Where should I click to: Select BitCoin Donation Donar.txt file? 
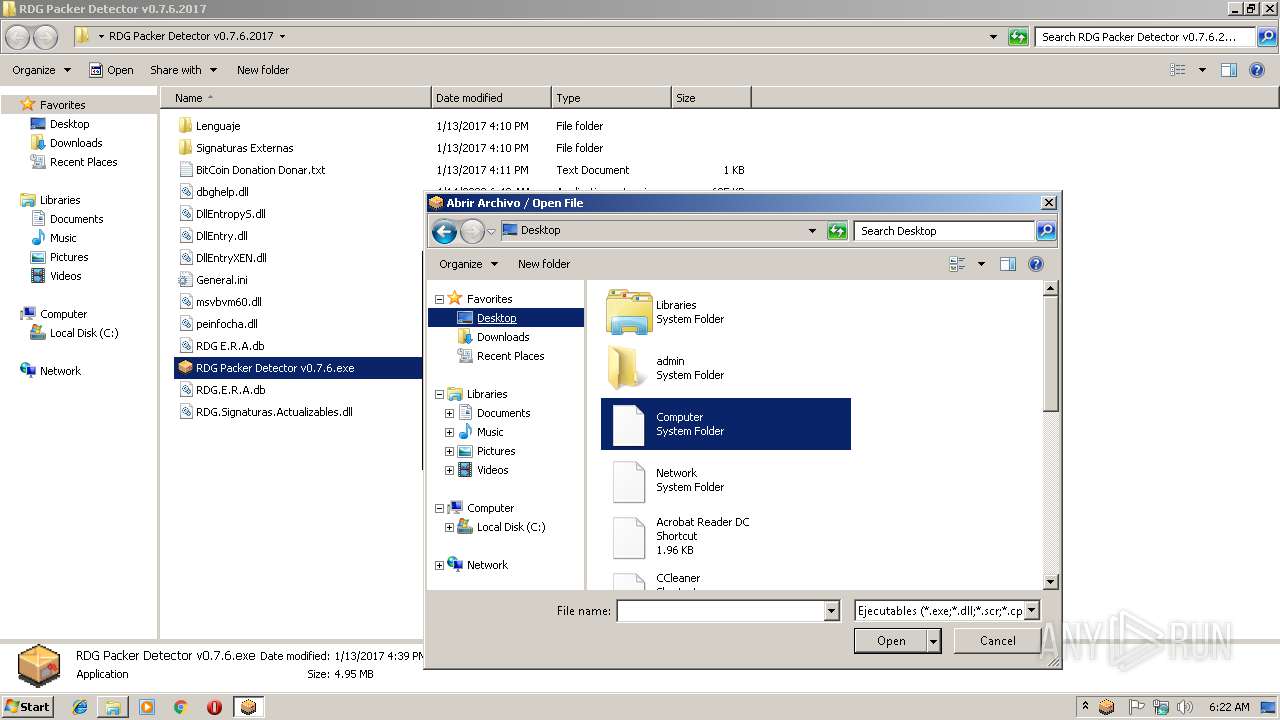(251, 170)
